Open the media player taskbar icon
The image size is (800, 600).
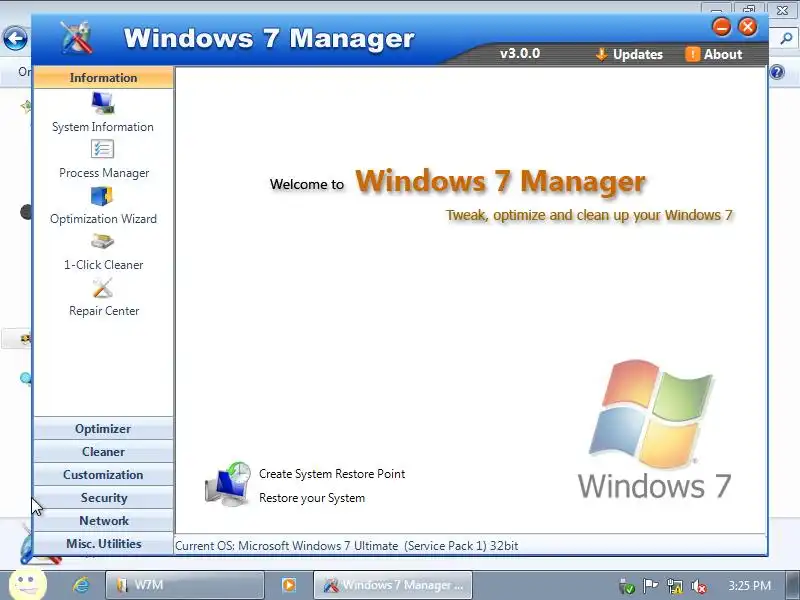[x=289, y=585]
